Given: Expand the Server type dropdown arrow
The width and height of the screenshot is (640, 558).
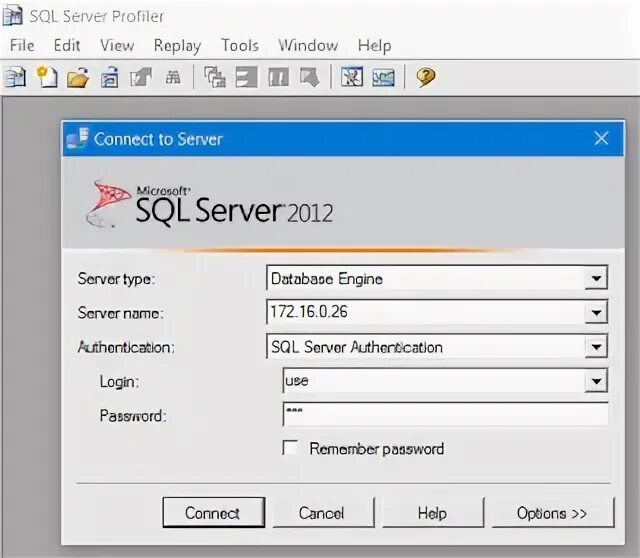Looking at the screenshot, I should pos(596,278).
